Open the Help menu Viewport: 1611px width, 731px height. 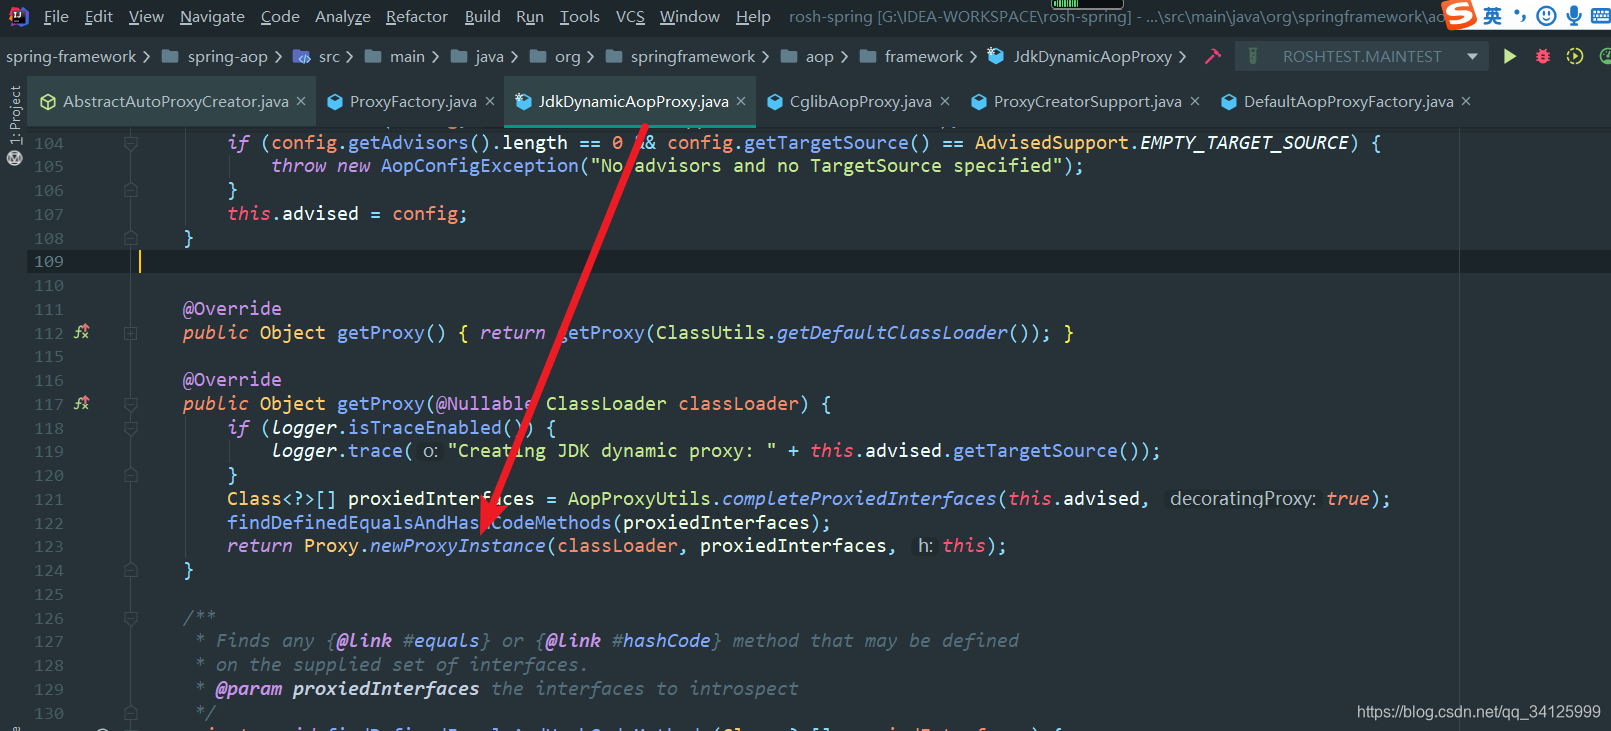tap(753, 16)
